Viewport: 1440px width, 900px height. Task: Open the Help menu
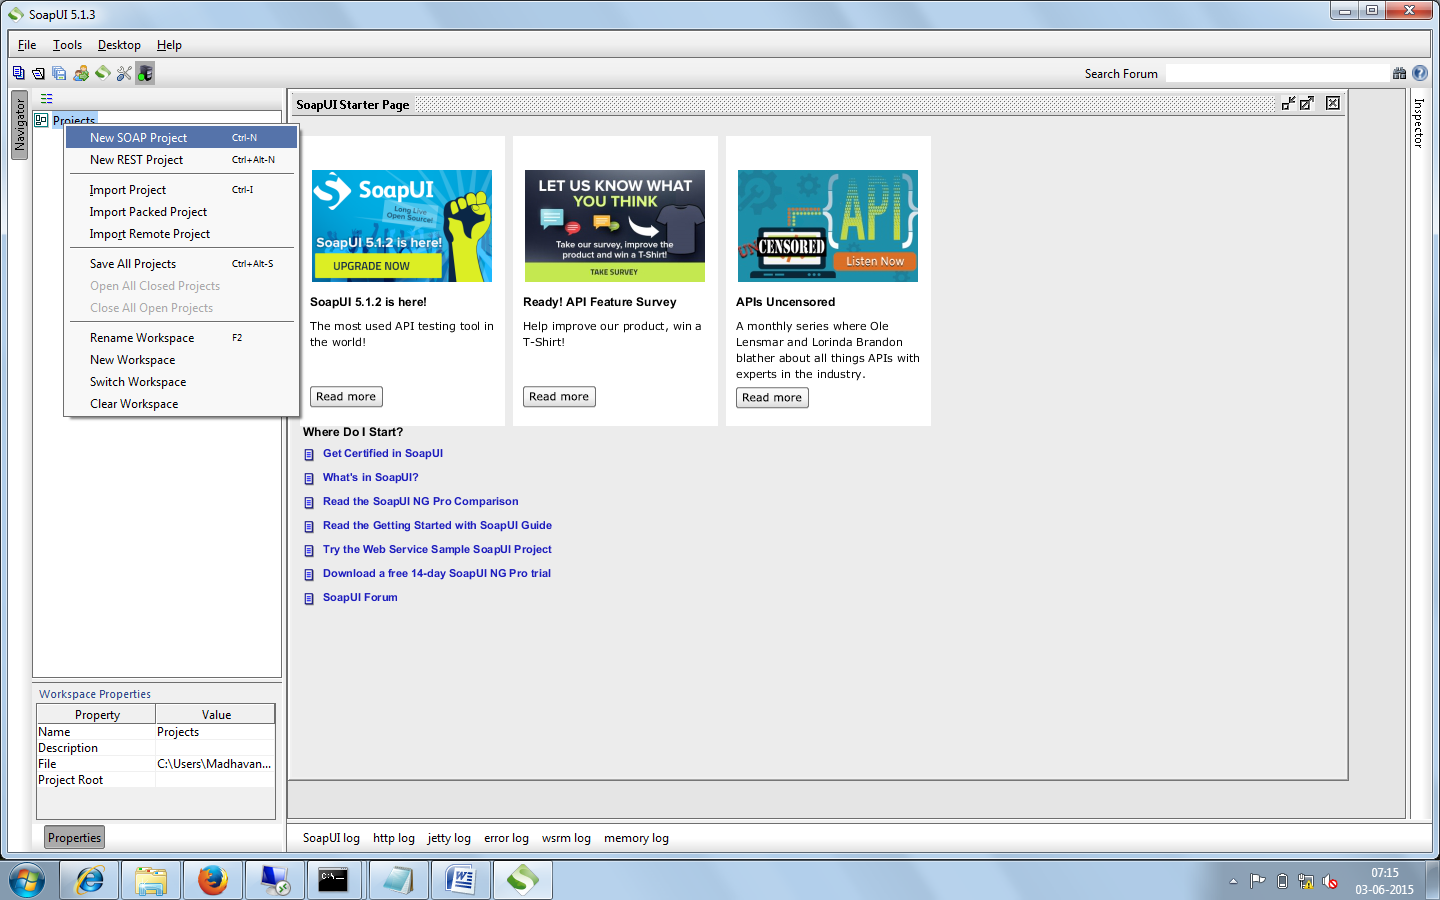[x=169, y=45]
